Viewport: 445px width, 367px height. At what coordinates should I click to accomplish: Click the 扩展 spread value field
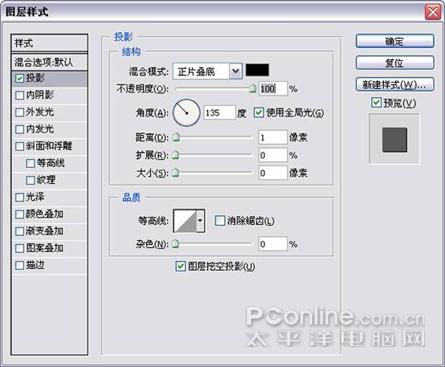coord(273,155)
